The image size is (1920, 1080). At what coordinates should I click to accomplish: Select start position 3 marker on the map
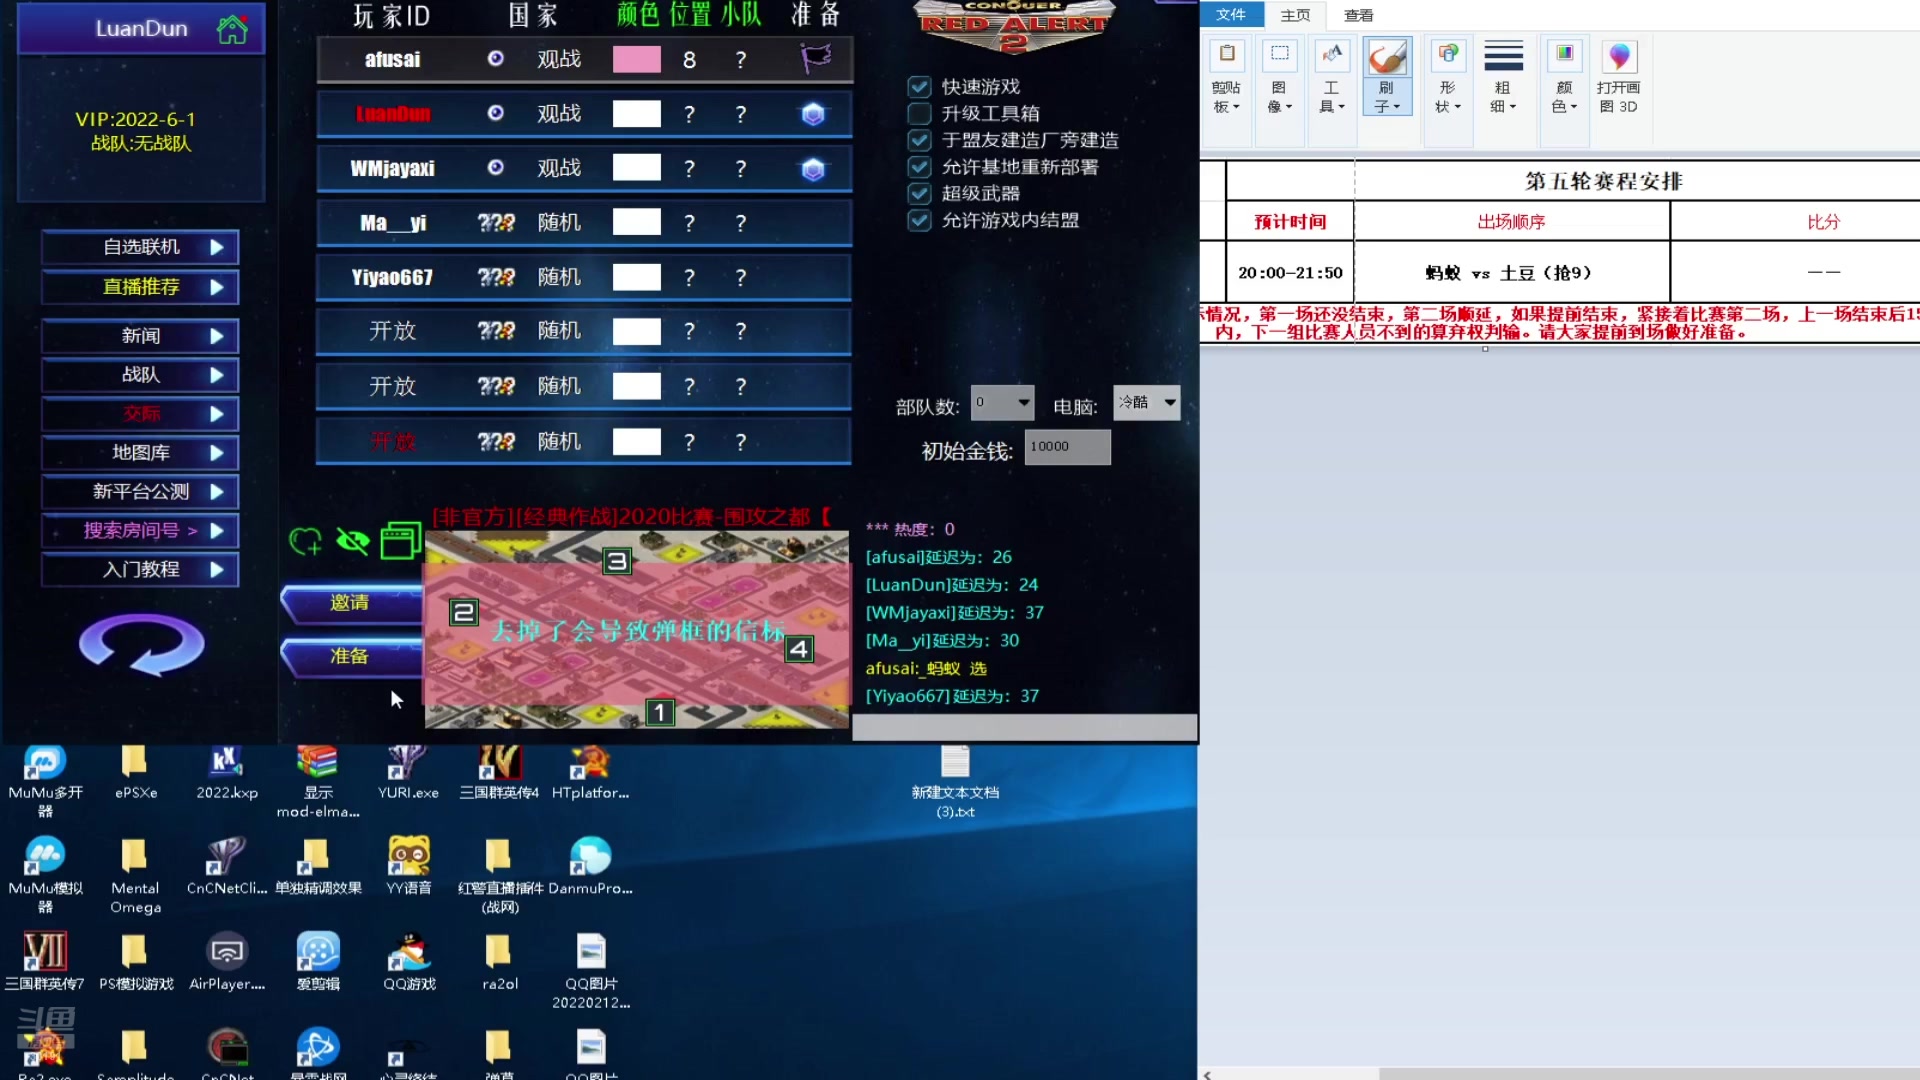click(617, 561)
